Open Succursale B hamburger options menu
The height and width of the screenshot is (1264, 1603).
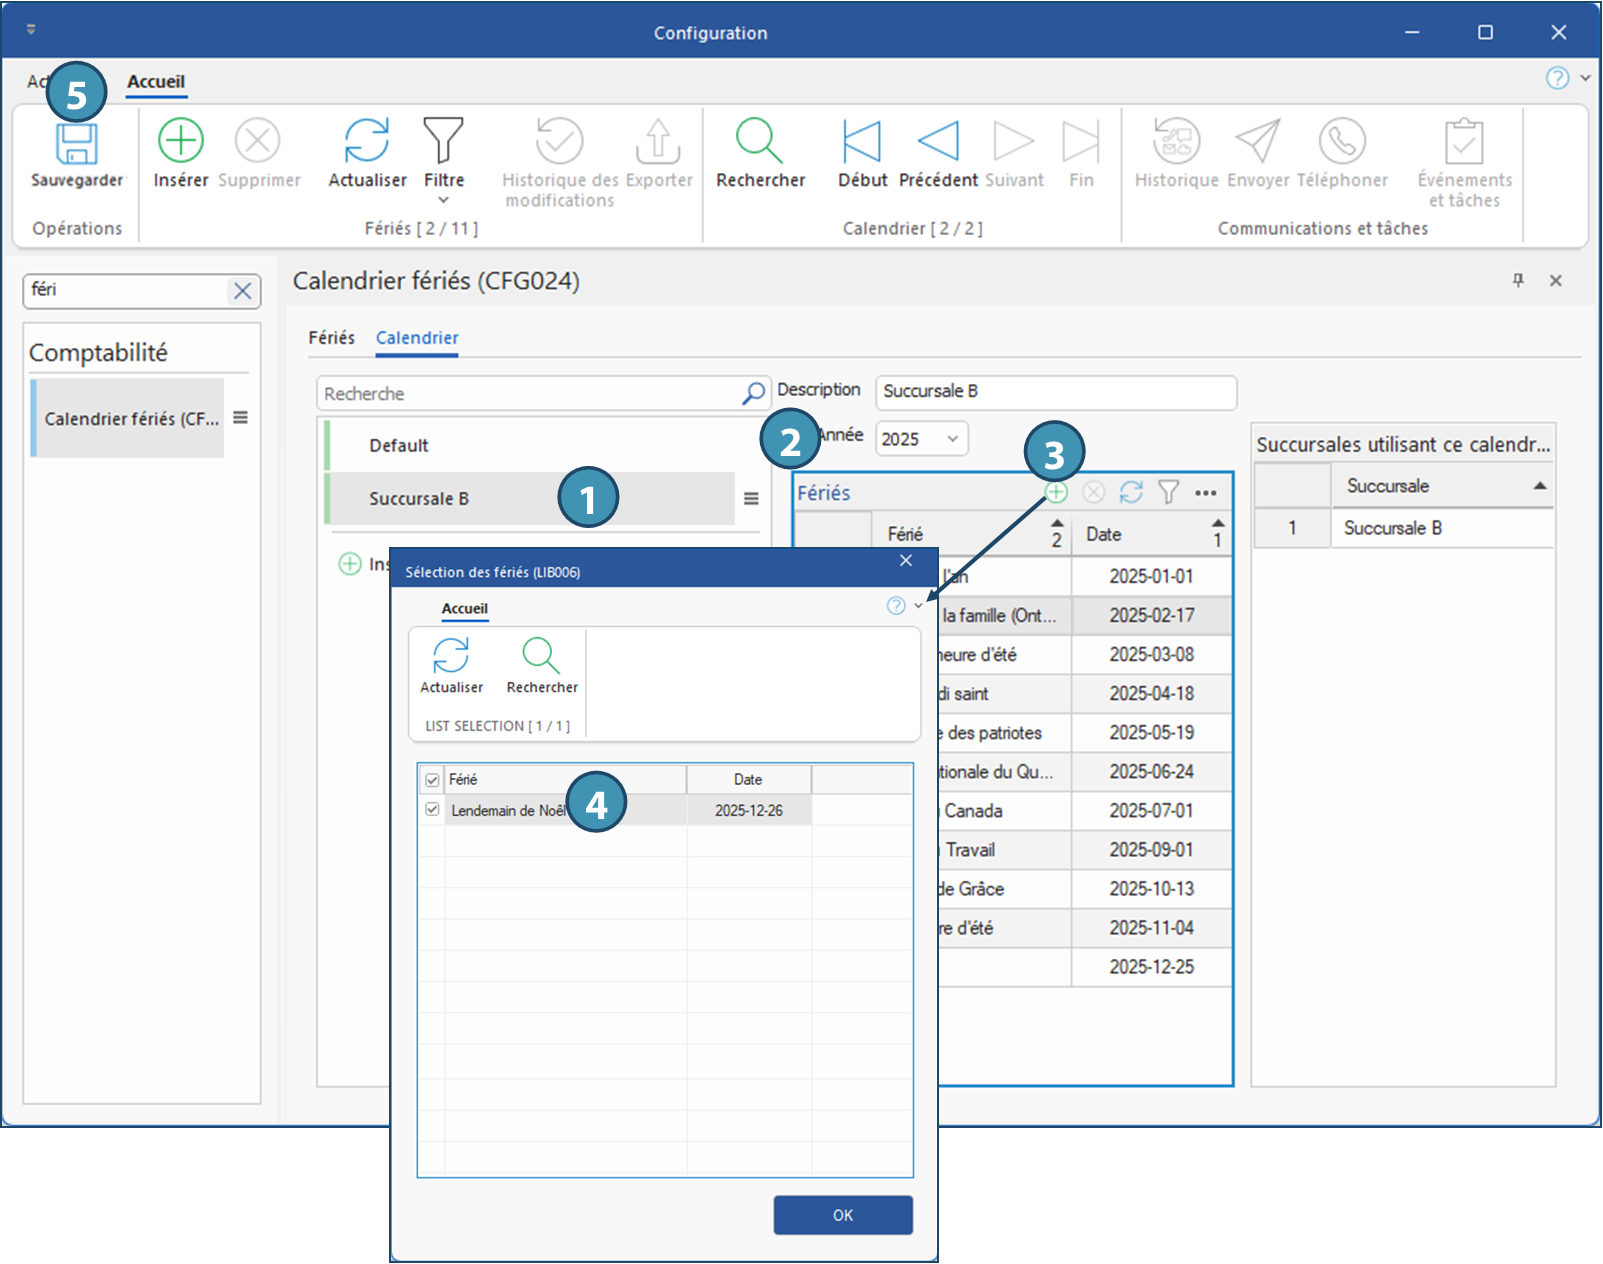pyautogui.click(x=751, y=499)
